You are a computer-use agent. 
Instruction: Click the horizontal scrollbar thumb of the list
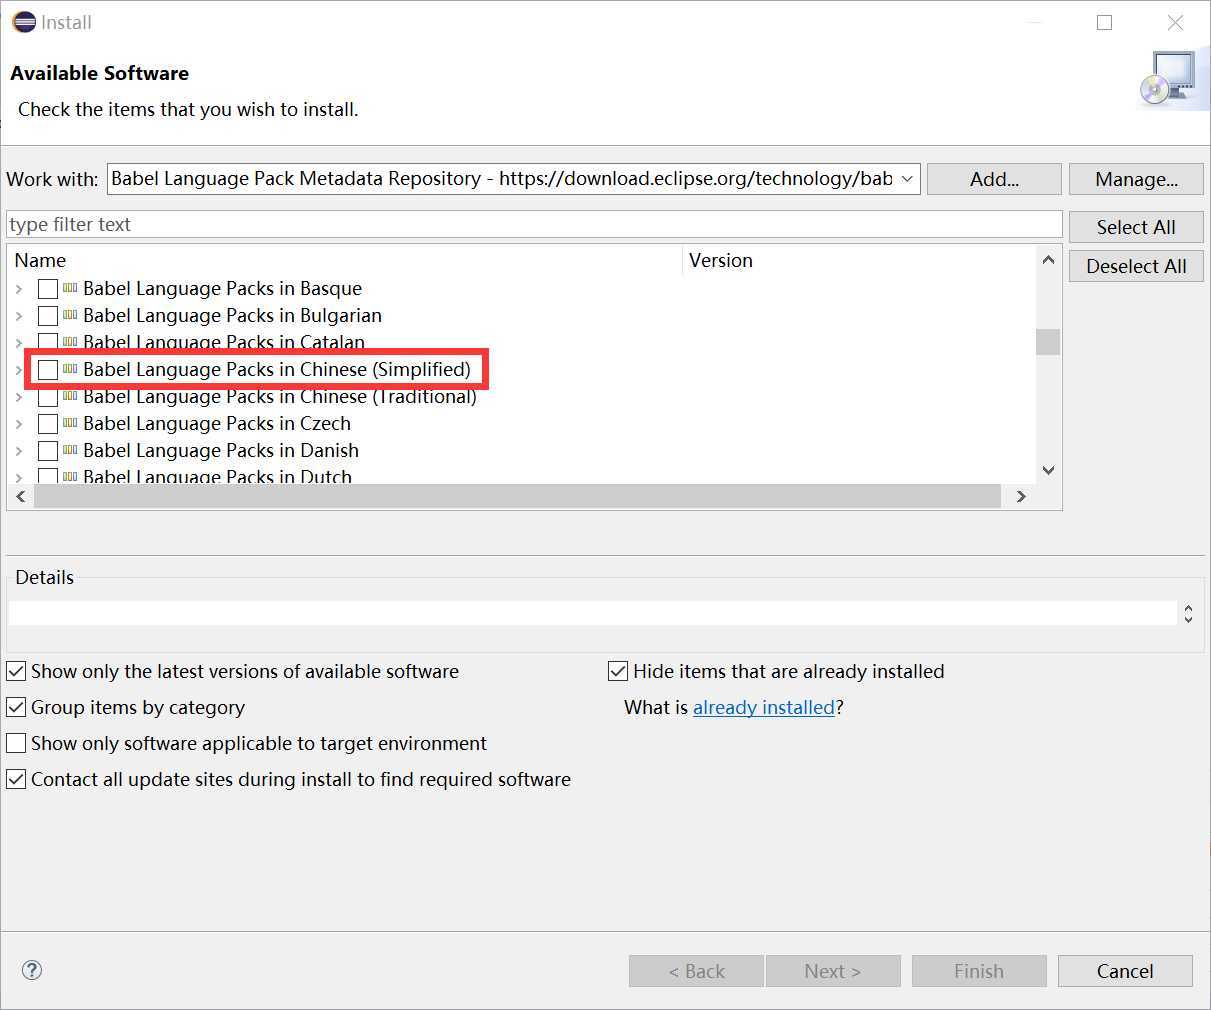pos(517,496)
